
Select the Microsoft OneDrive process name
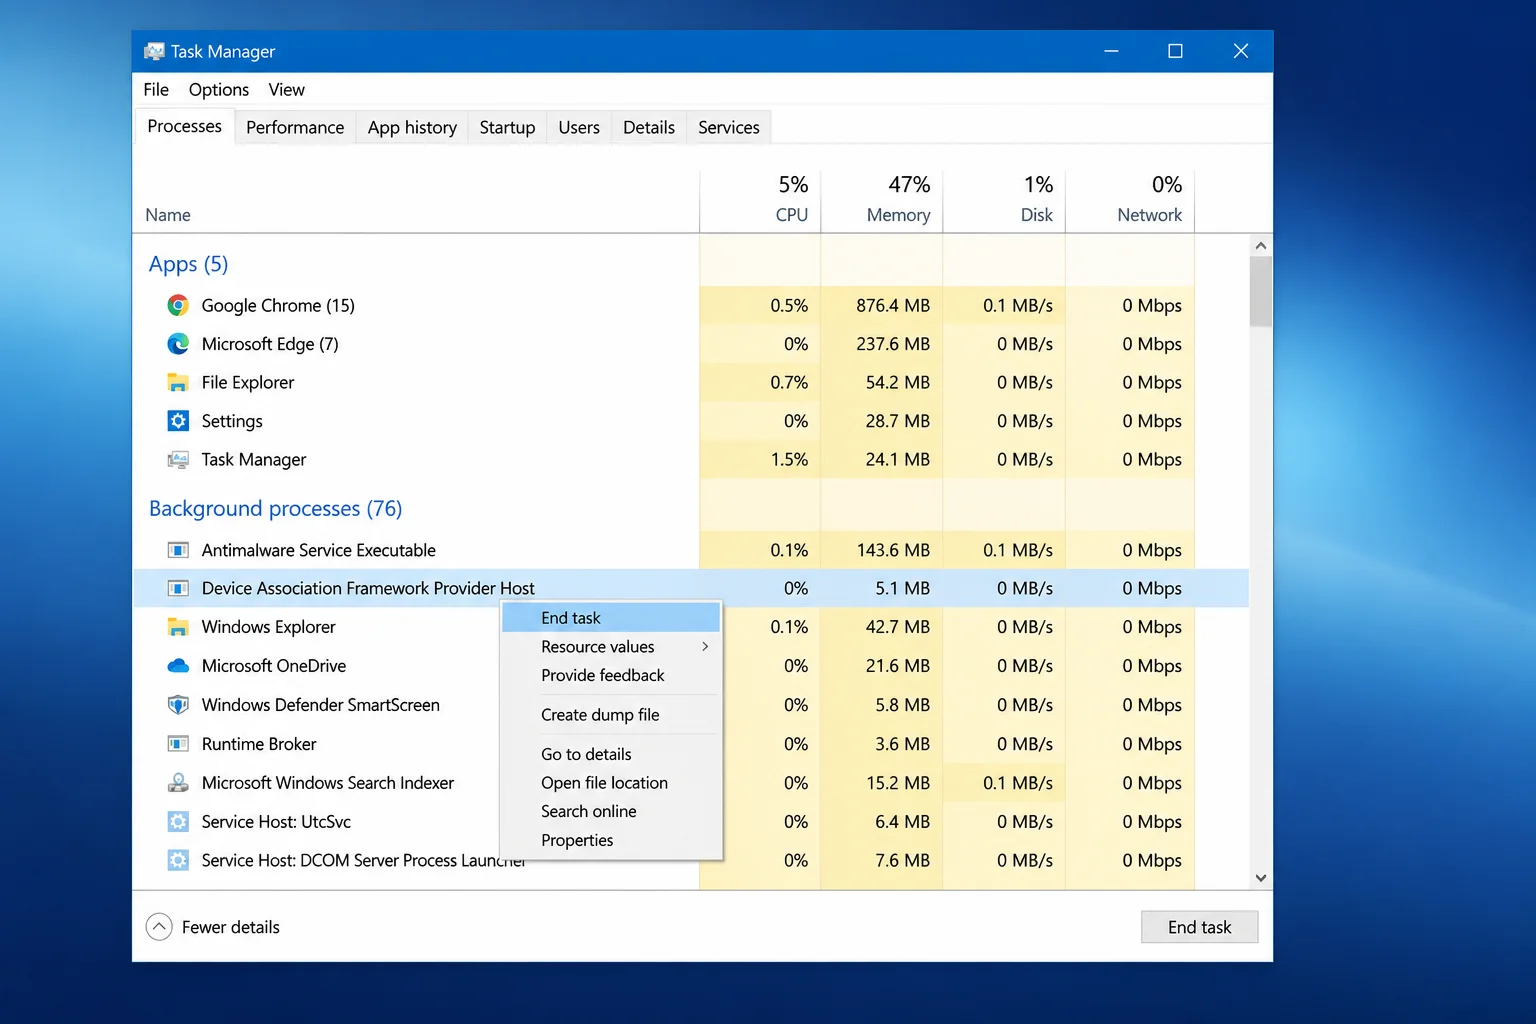pyautogui.click(x=274, y=666)
